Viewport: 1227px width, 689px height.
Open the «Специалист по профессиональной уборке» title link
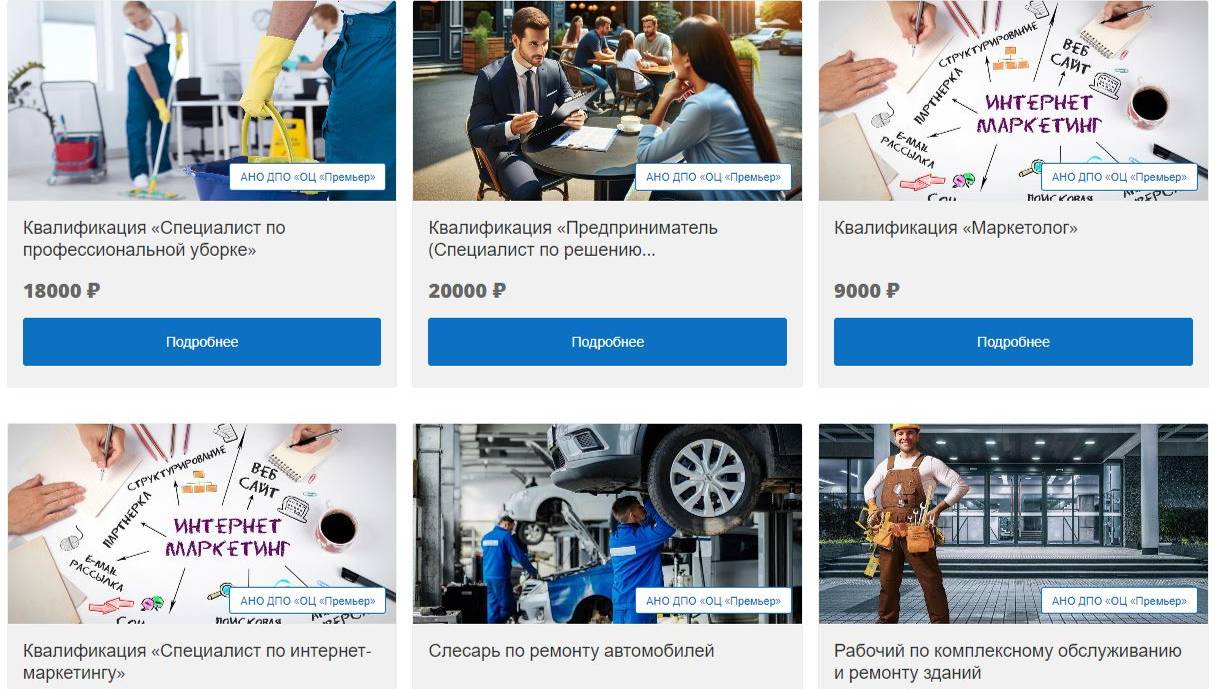154,239
